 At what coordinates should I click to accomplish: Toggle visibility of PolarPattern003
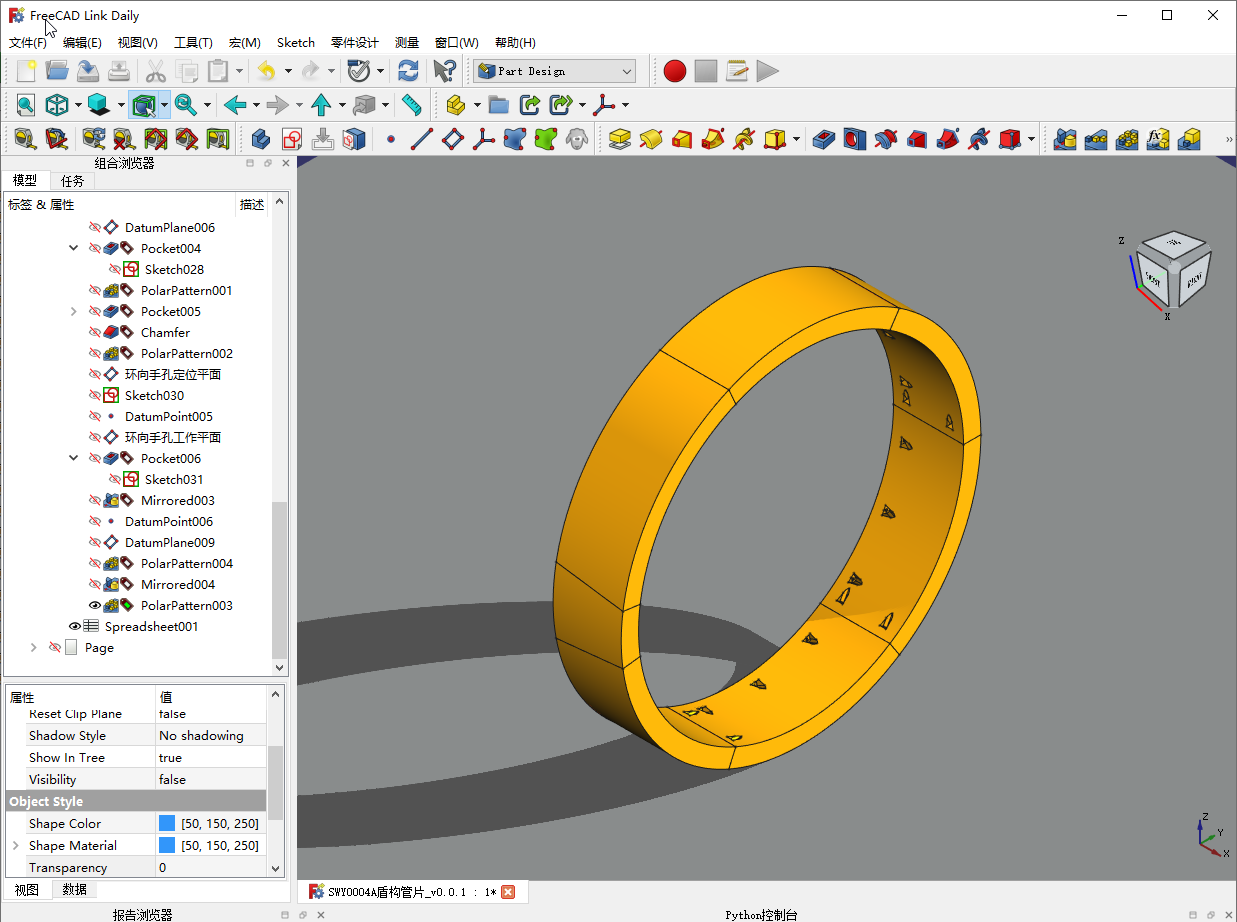tap(95, 606)
